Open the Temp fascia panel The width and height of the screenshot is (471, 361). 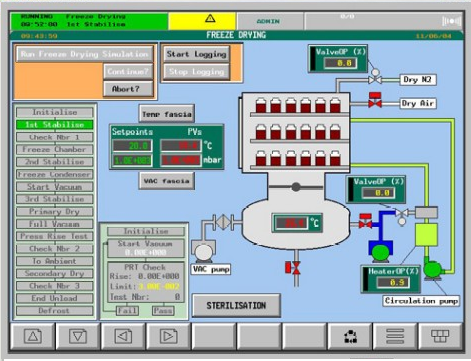coord(167,114)
